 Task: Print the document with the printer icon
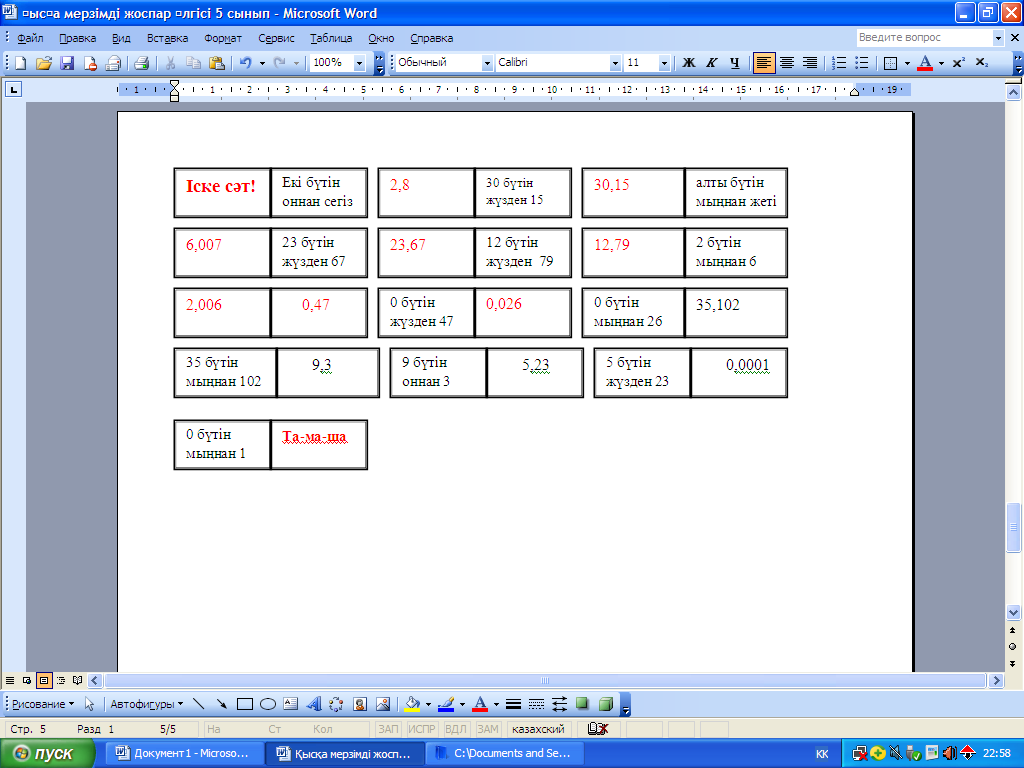141,63
